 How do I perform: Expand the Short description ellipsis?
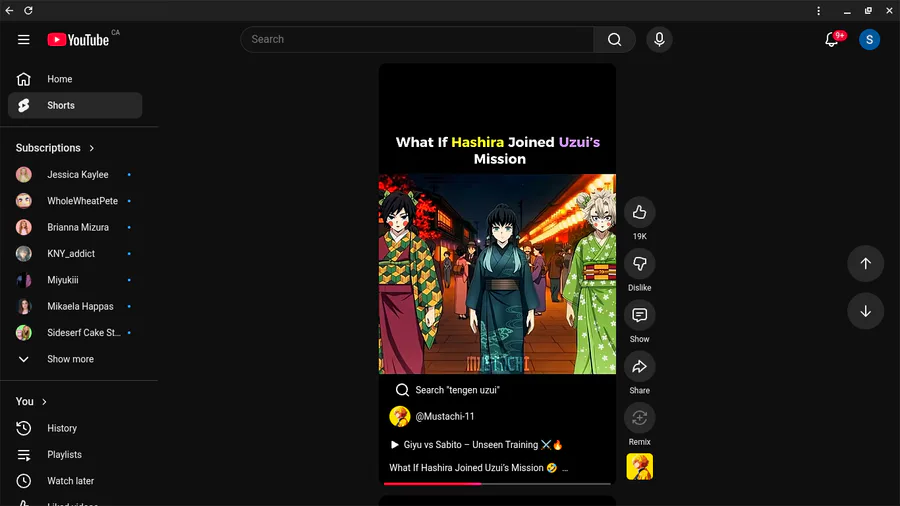point(565,468)
